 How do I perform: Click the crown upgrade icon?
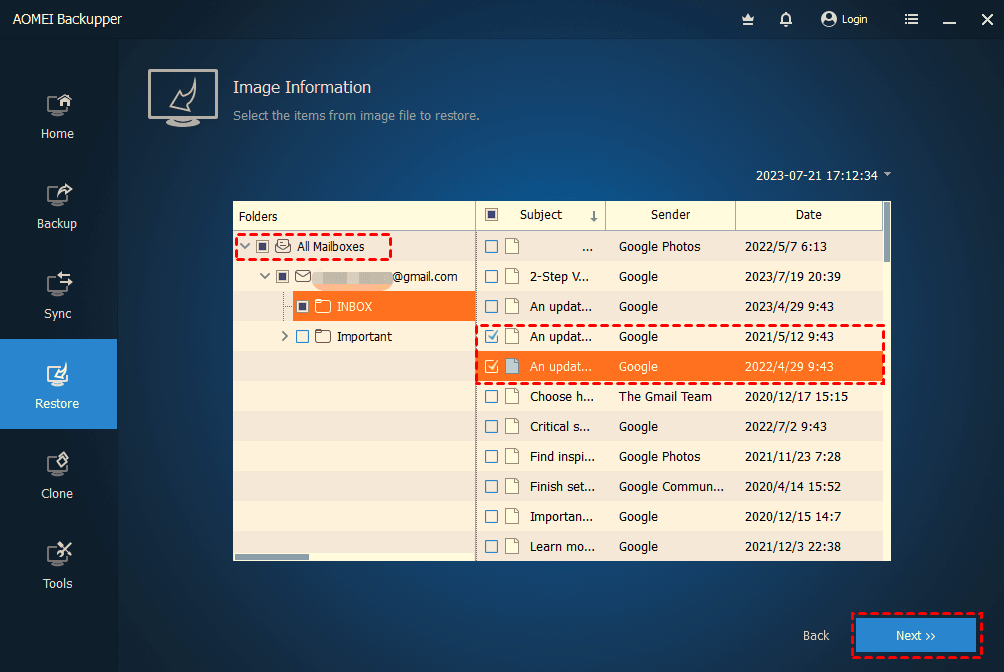coord(748,19)
